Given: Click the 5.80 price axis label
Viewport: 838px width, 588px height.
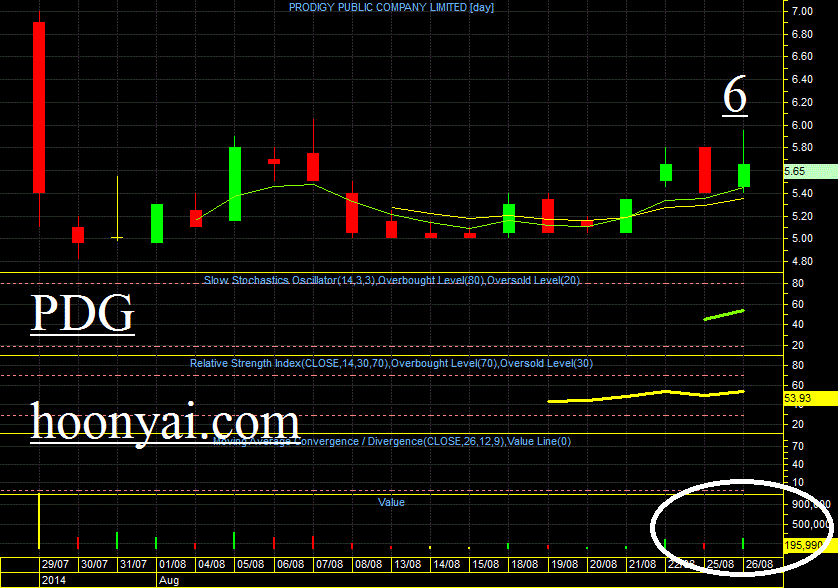Looking at the screenshot, I should [x=802, y=148].
